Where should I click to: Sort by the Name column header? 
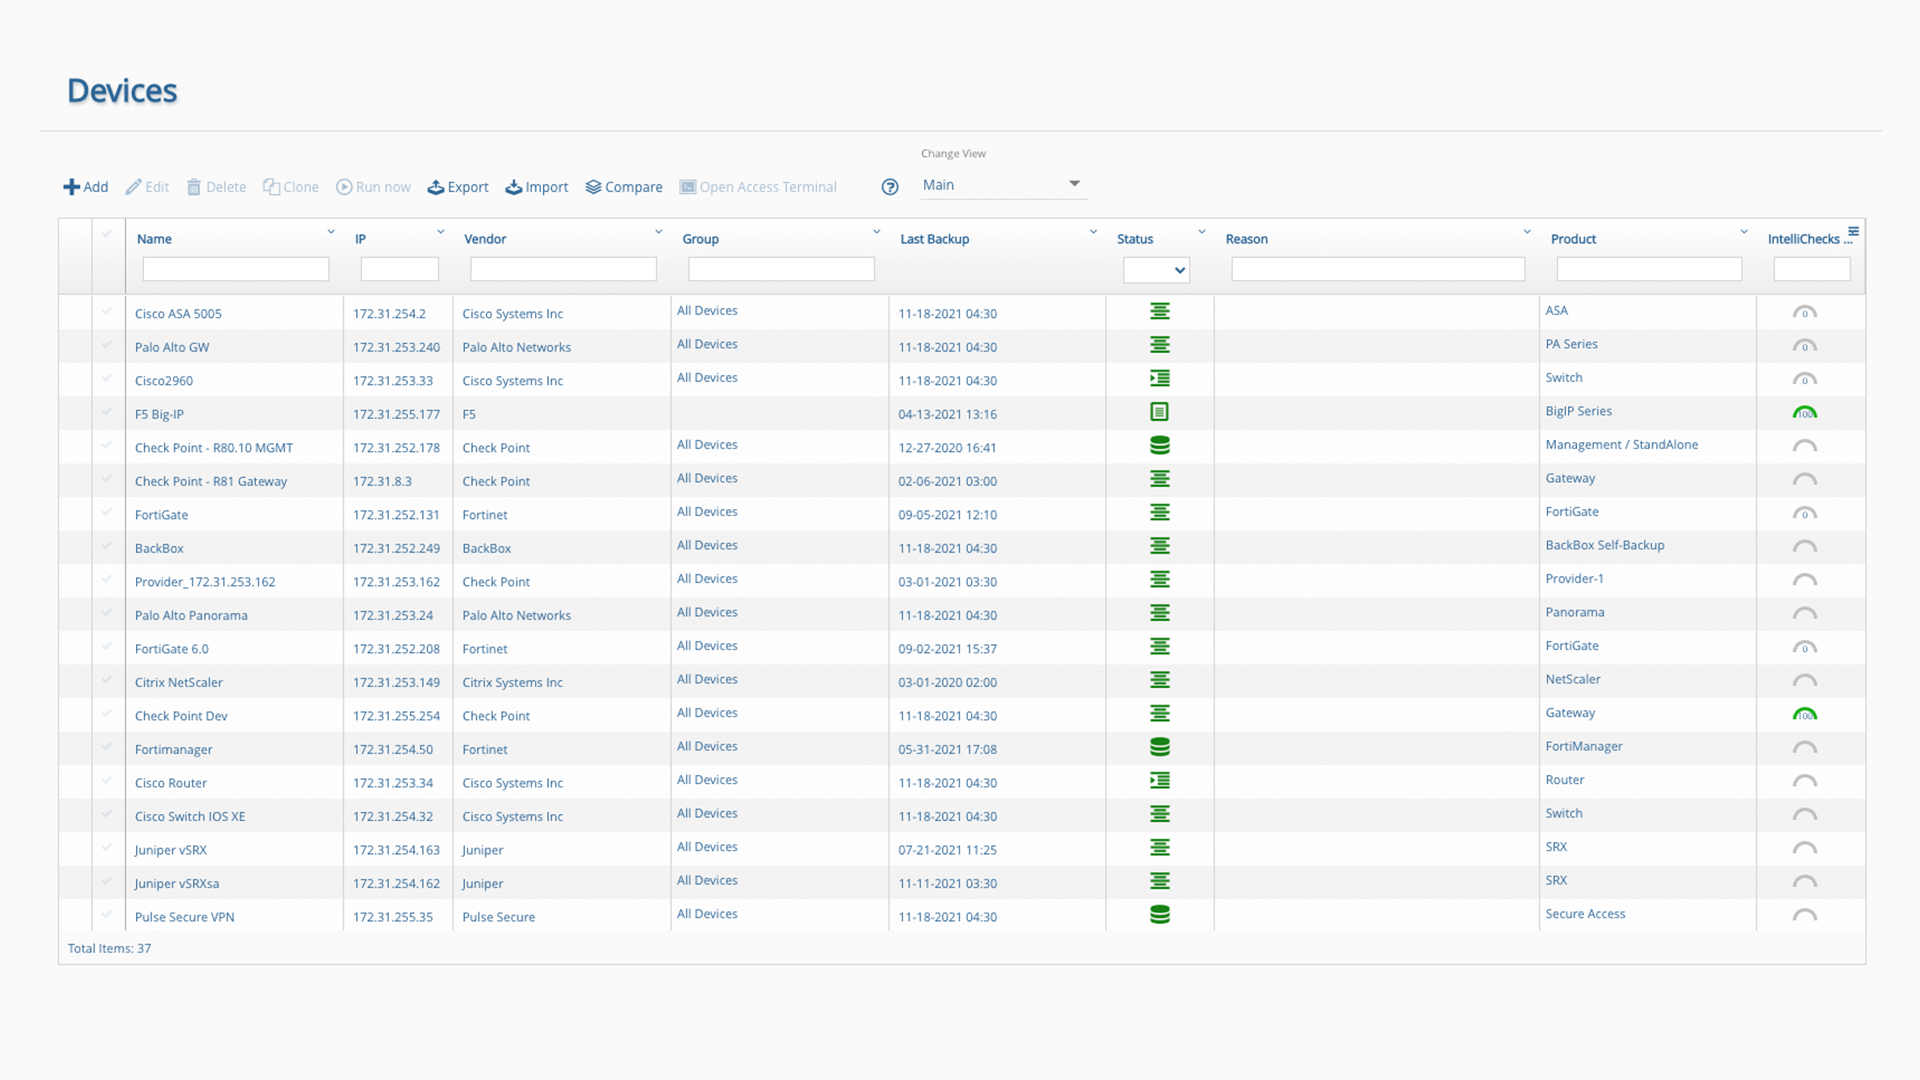(154, 239)
